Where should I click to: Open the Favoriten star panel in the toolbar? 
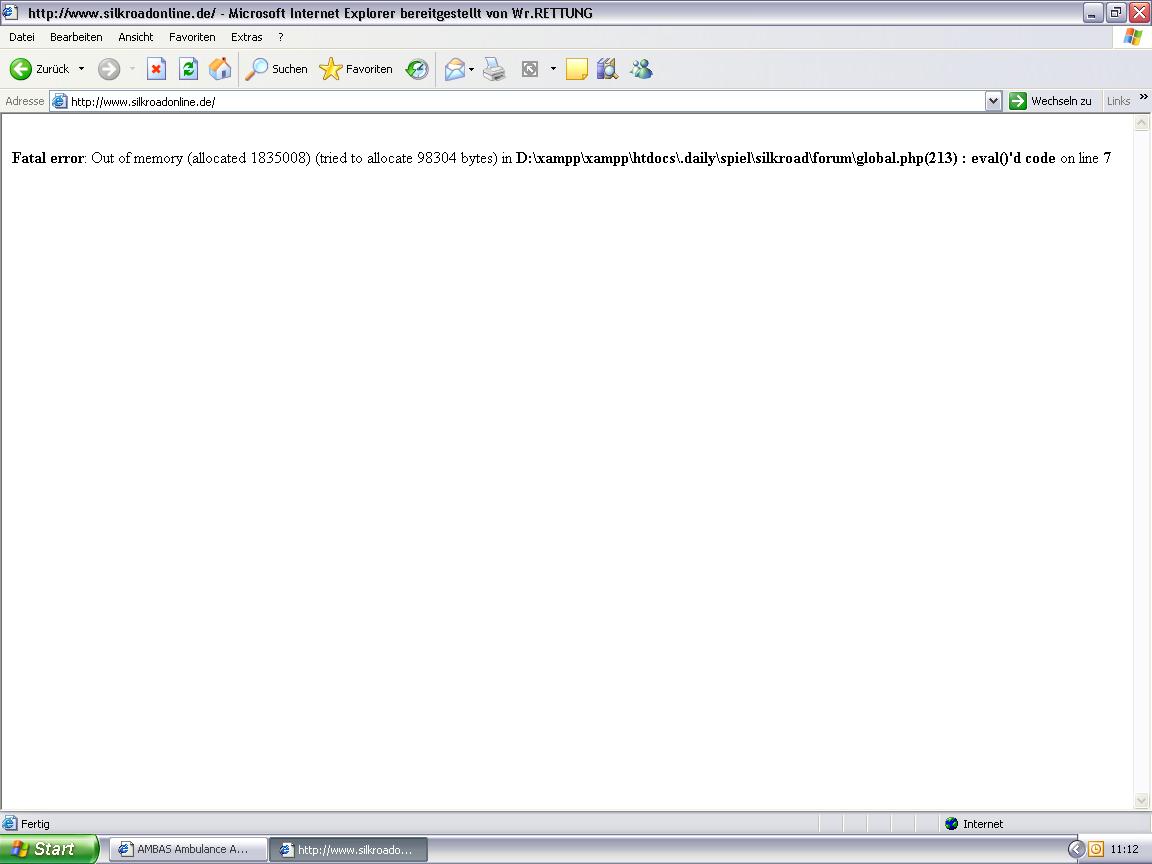(x=356, y=69)
